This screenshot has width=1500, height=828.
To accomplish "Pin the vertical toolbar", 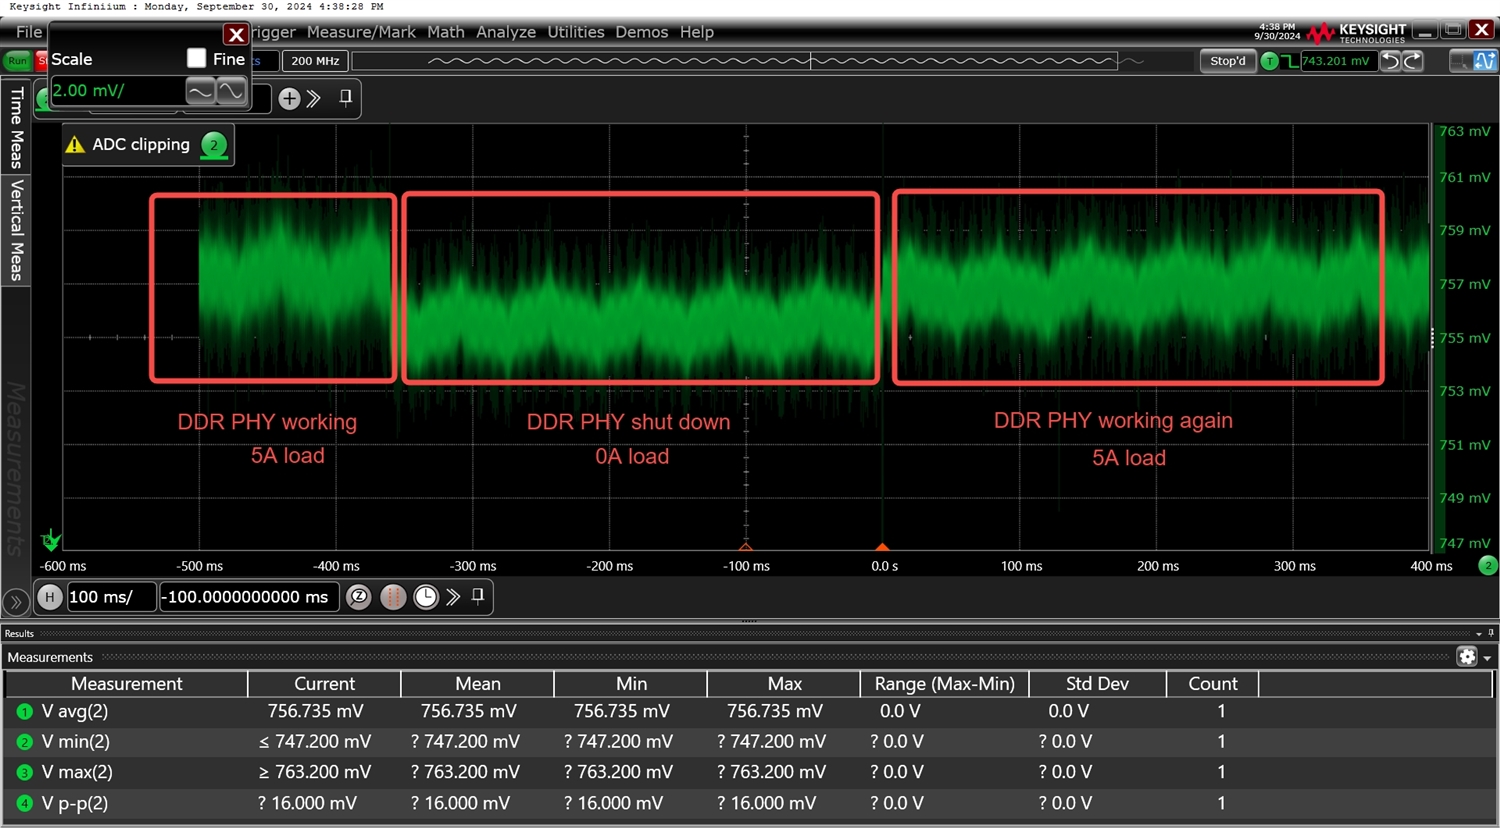I will point(345,97).
